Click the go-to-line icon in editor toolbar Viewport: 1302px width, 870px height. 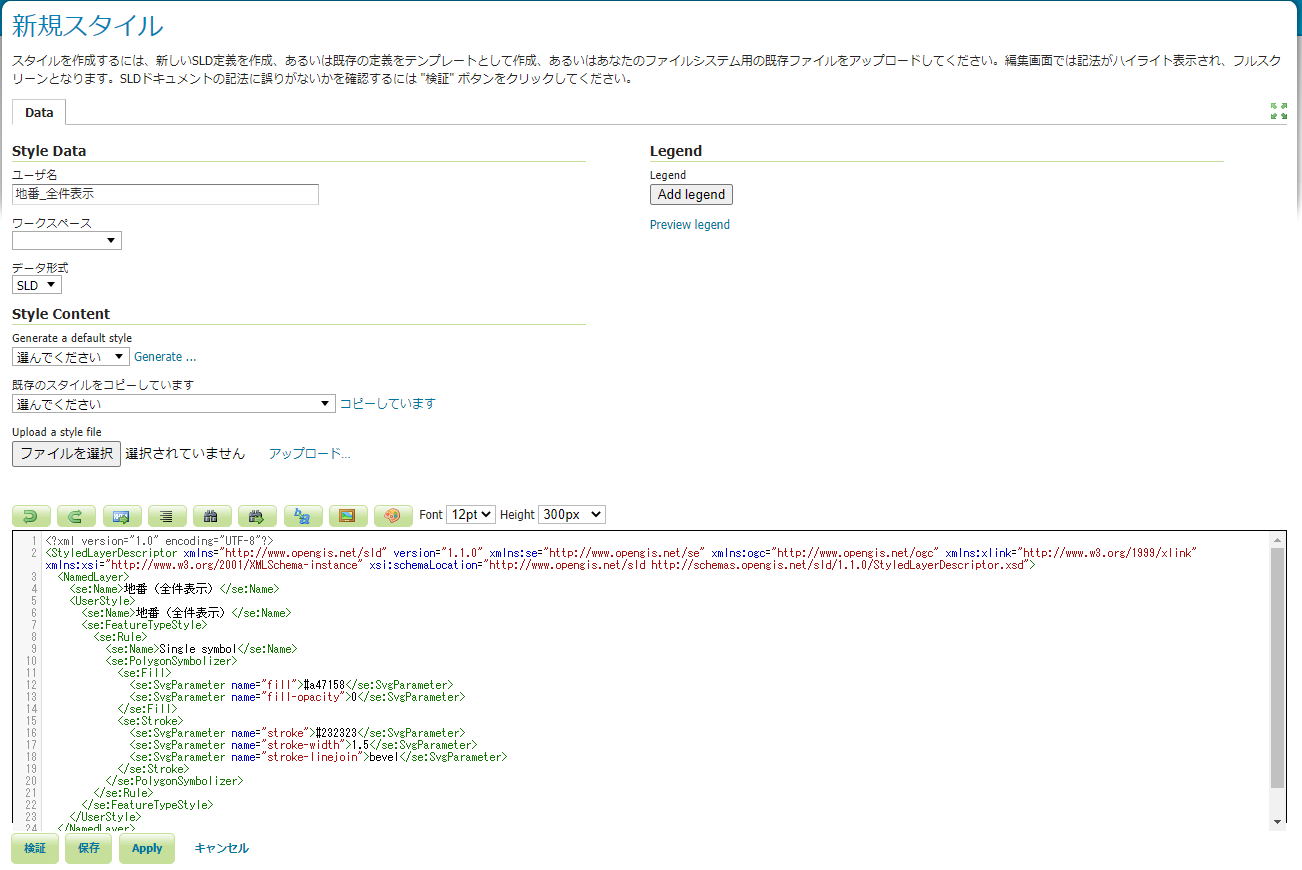[x=122, y=516]
